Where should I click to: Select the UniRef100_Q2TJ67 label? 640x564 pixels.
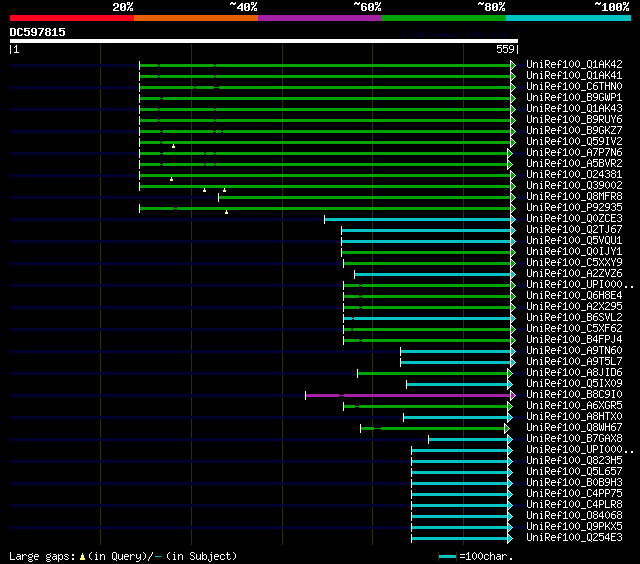coord(574,230)
